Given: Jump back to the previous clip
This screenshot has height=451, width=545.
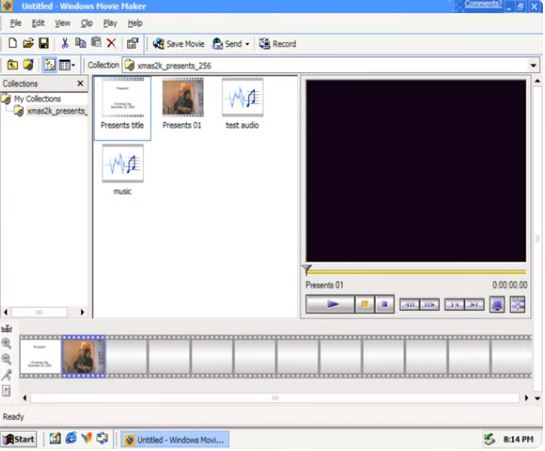Looking at the screenshot, I should tap(454, 305).
